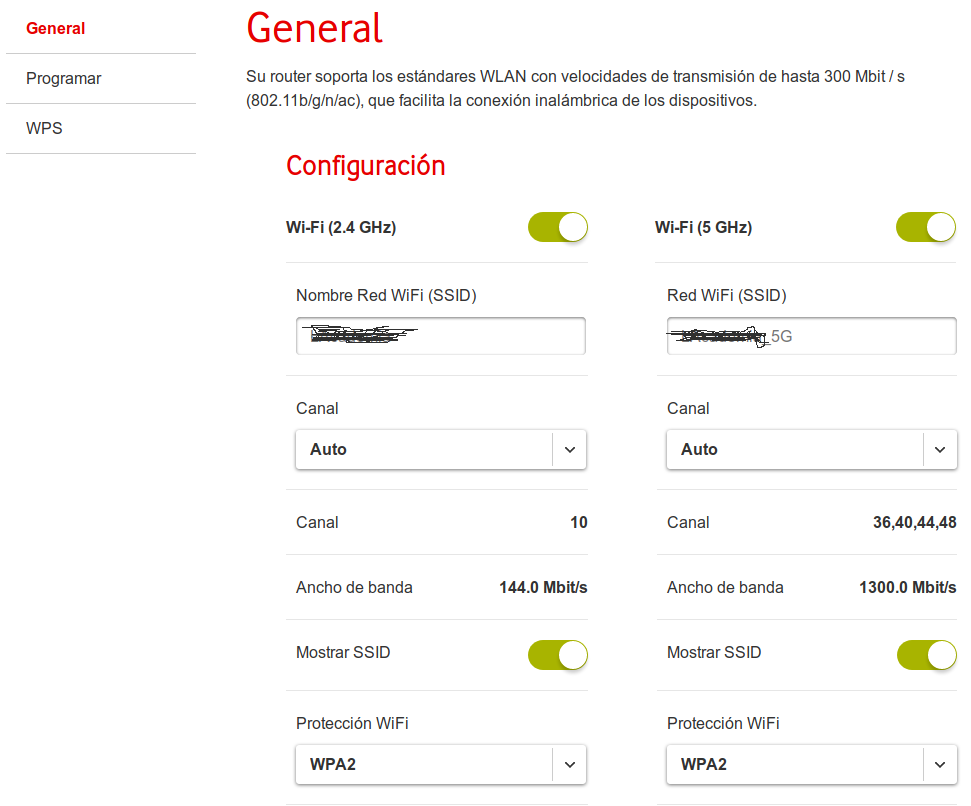Toggle Mostrar SSID for the 5 GHz network
This screenshot has height=806, width=971.
pos(926,655)
